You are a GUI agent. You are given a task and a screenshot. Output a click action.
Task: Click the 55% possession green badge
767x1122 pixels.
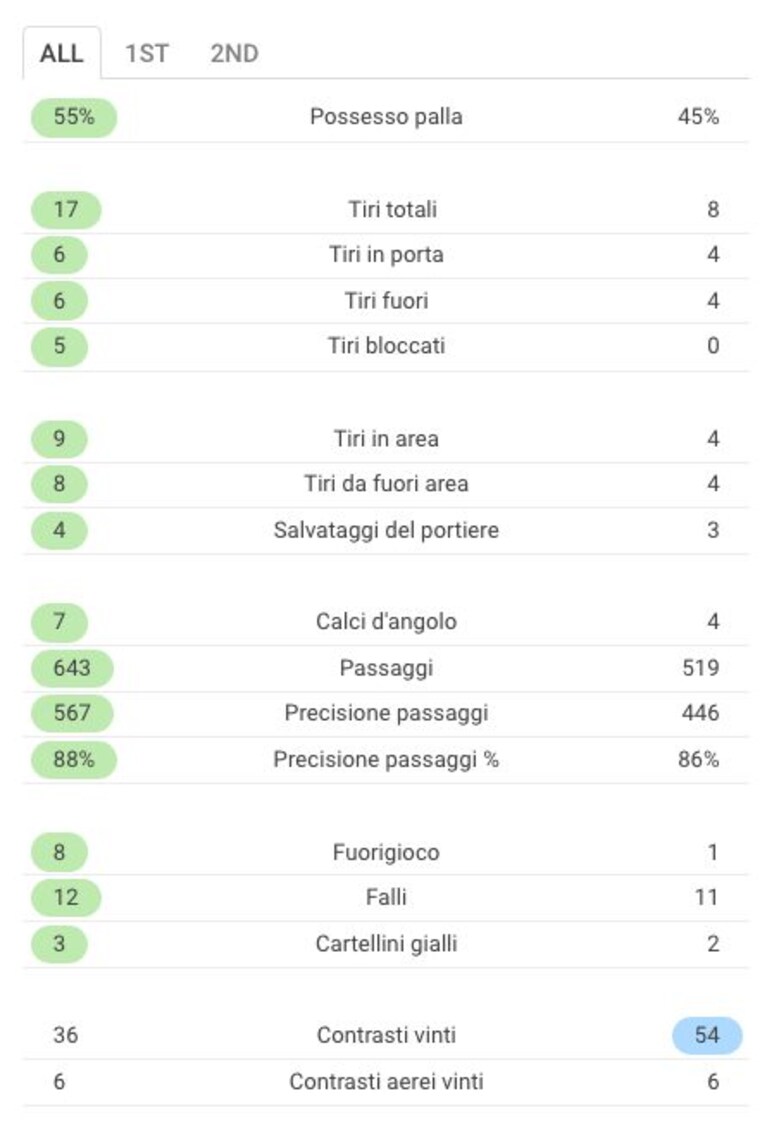point(74,117)
